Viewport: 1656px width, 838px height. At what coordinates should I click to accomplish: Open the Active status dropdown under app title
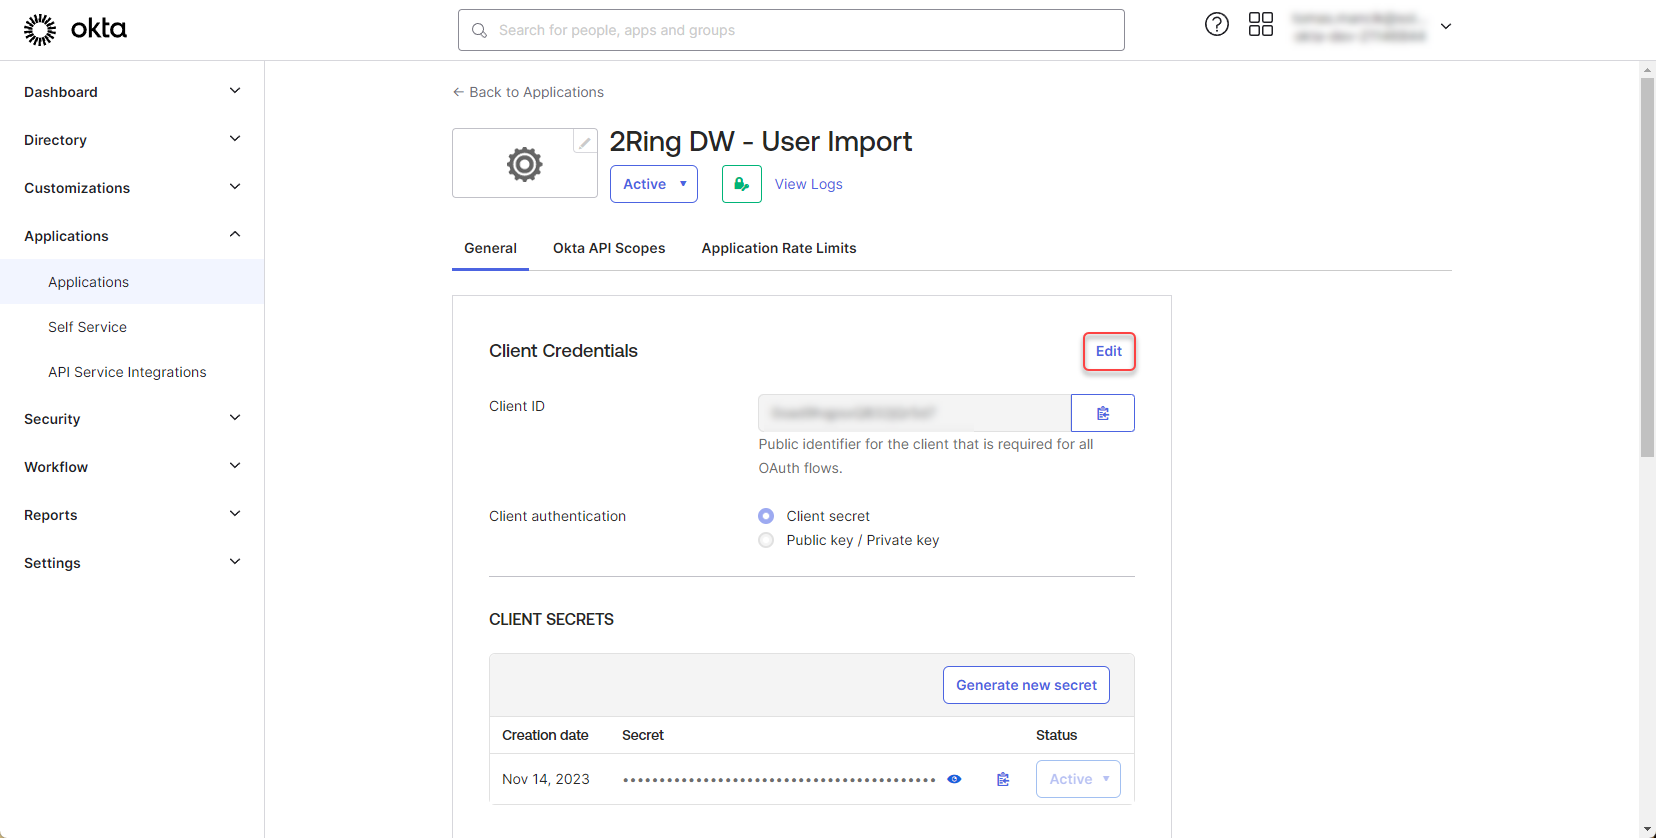click(x=654, y=184)
